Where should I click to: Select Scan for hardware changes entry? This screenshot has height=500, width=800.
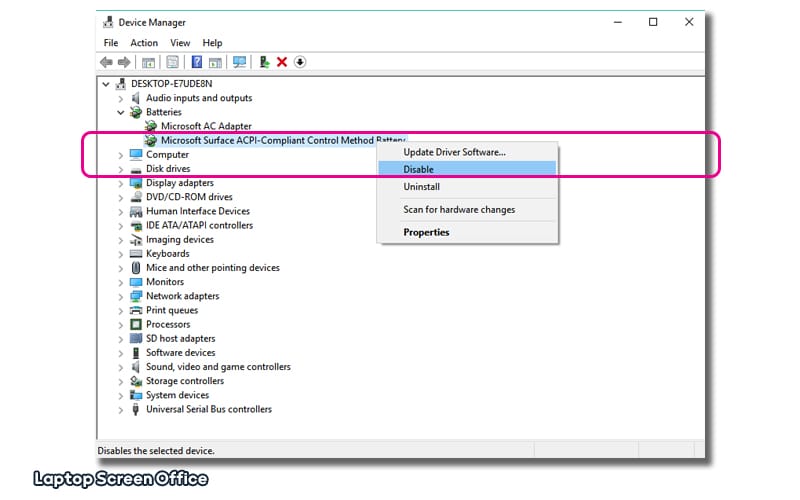click(467, 210)
